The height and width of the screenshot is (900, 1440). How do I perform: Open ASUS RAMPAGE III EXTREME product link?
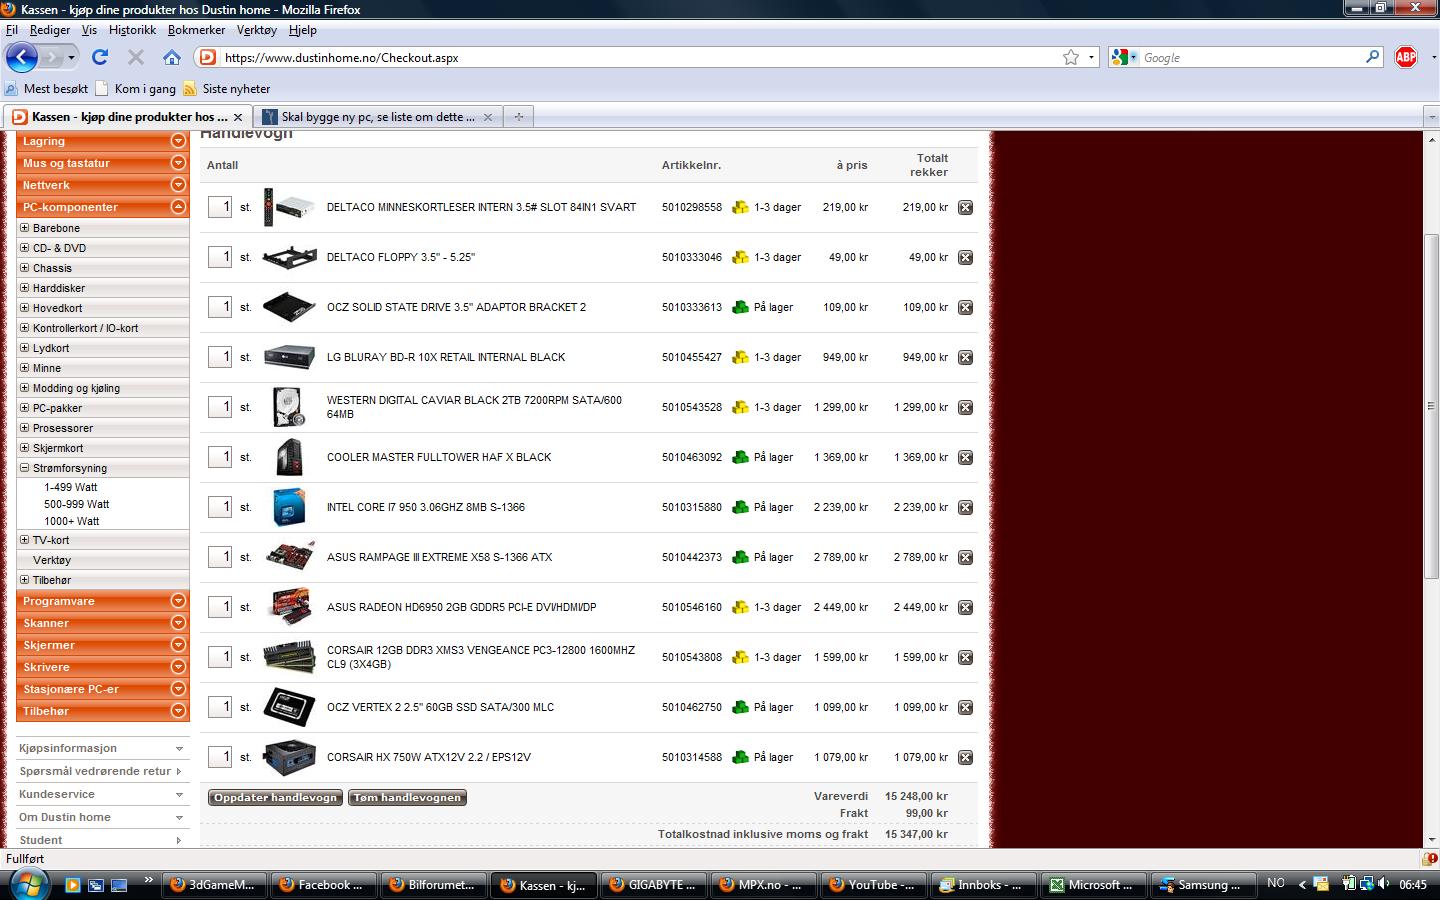tap(439, 557)
